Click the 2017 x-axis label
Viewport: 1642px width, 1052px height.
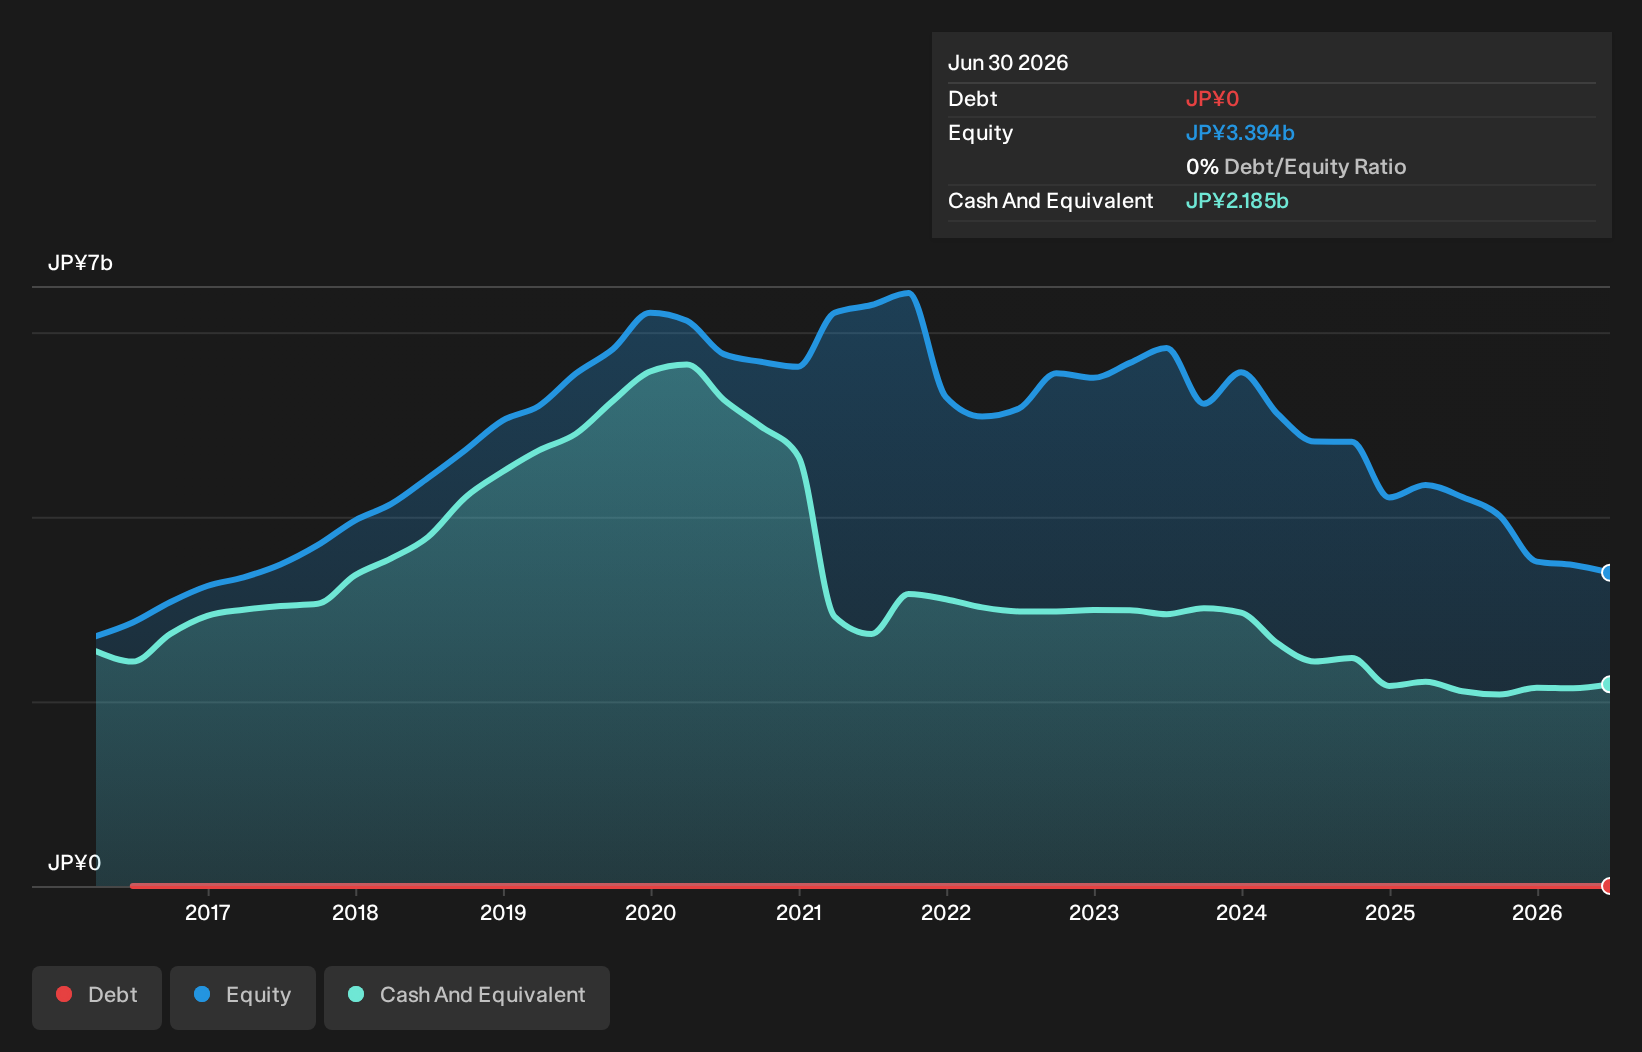click(208, 913)
